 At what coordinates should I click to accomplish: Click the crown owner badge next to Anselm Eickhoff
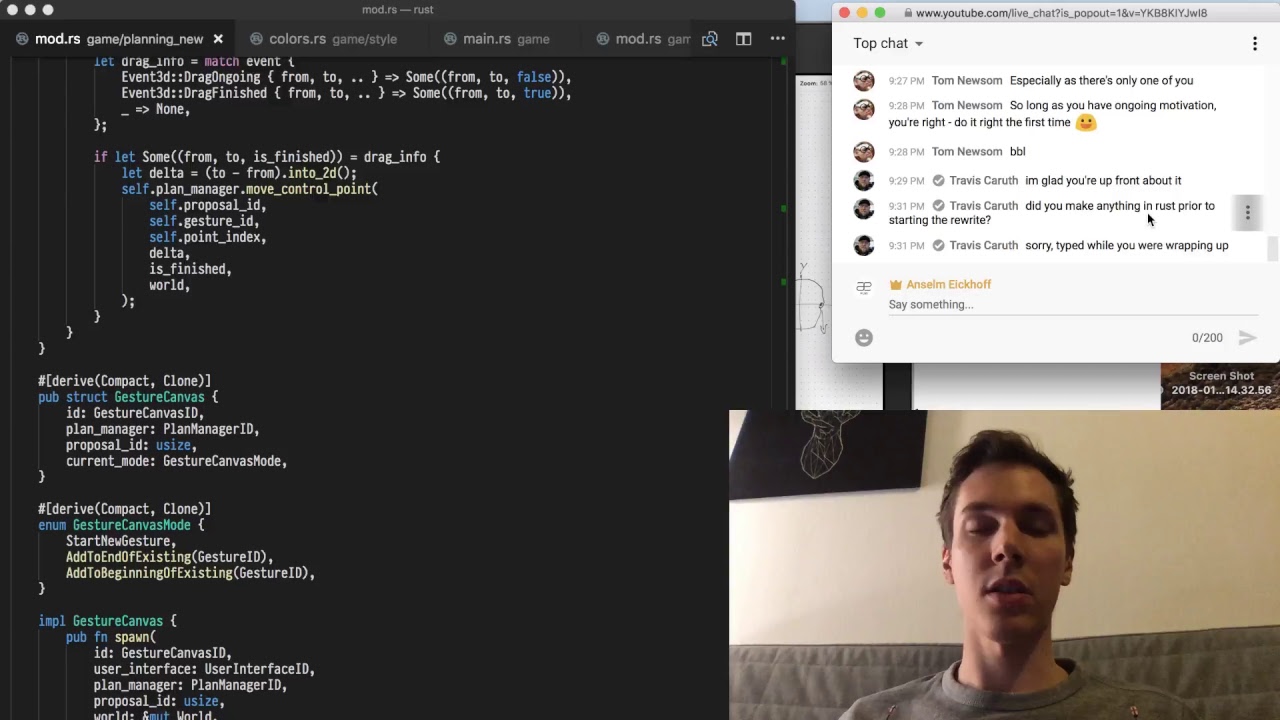896,285
